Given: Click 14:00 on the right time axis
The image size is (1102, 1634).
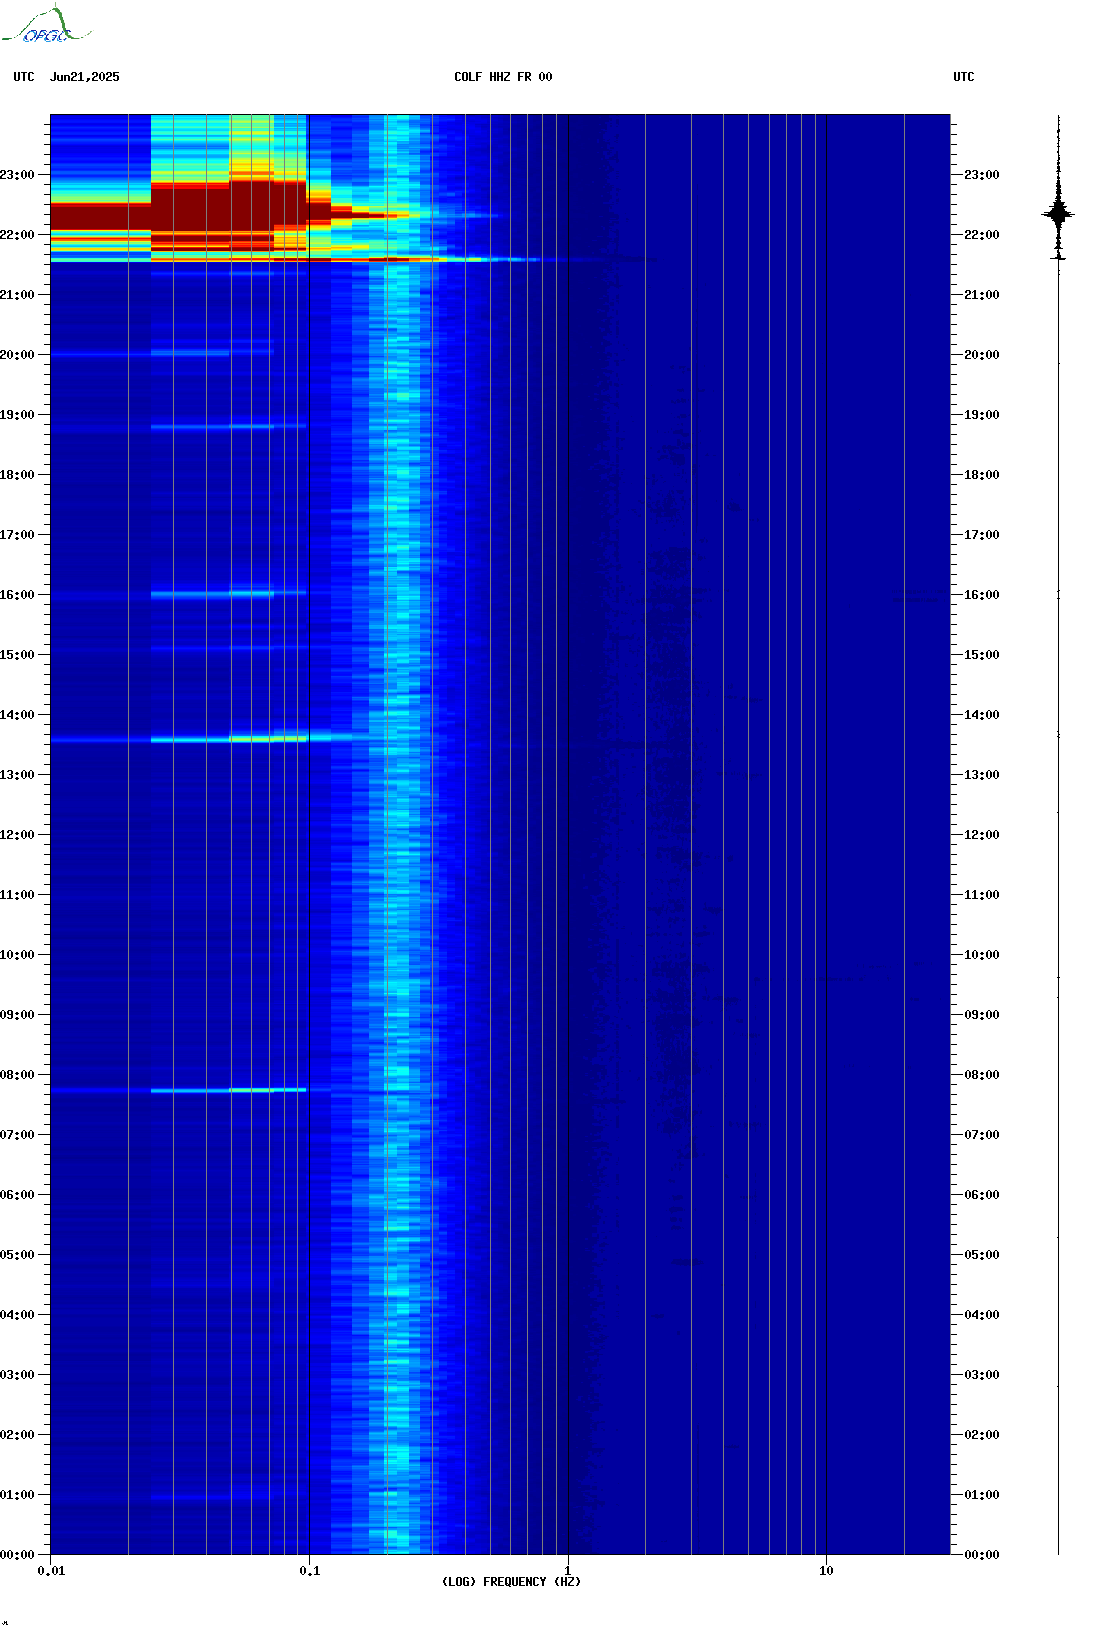Looking at the screenshot, I should tap(981, 715).
